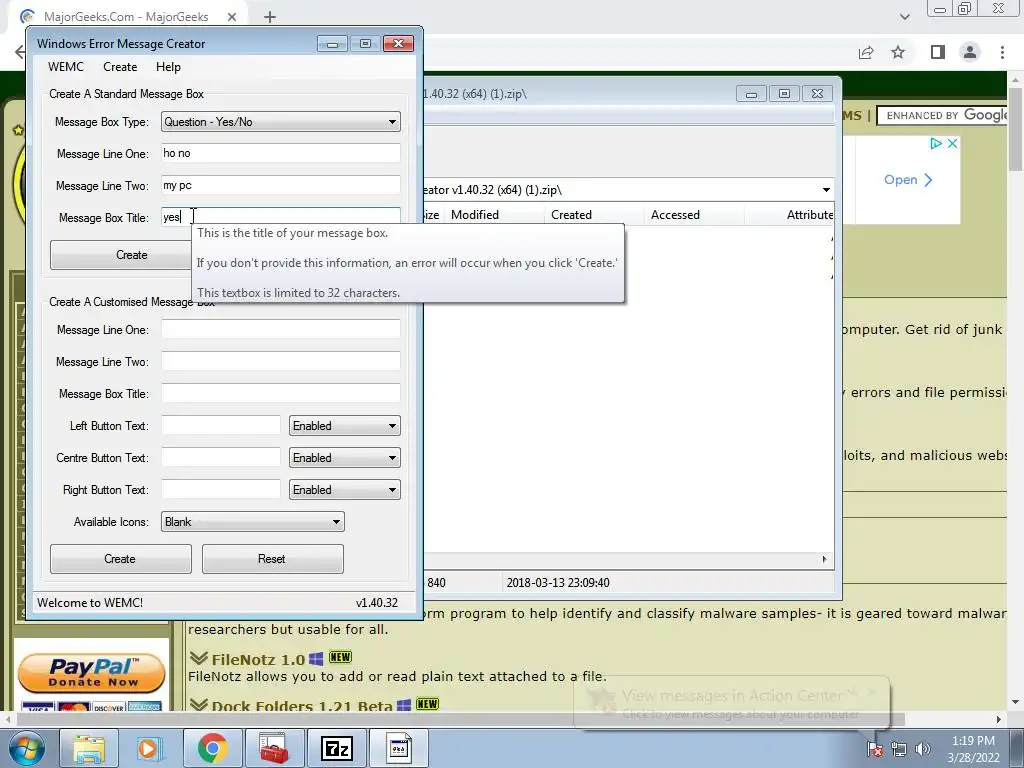
Task: Click Centre Button Text input field
Action: click(221, 457)
